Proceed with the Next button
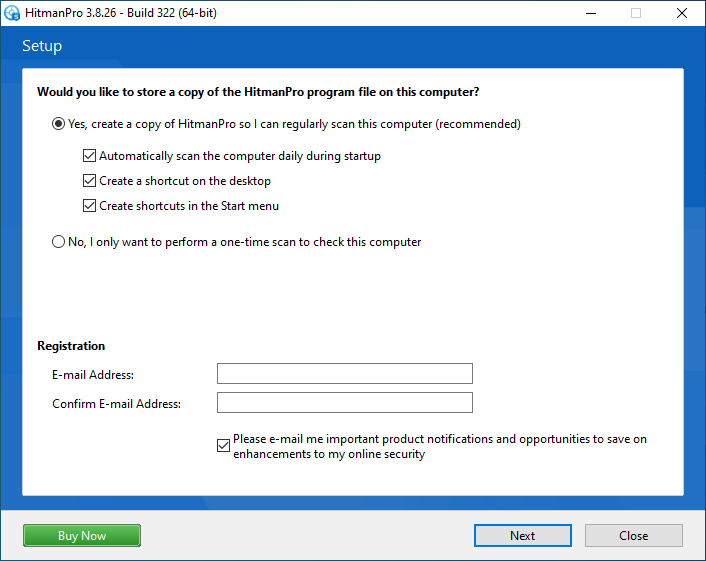The width and height of the screenshot is (706, 561). 522,536
